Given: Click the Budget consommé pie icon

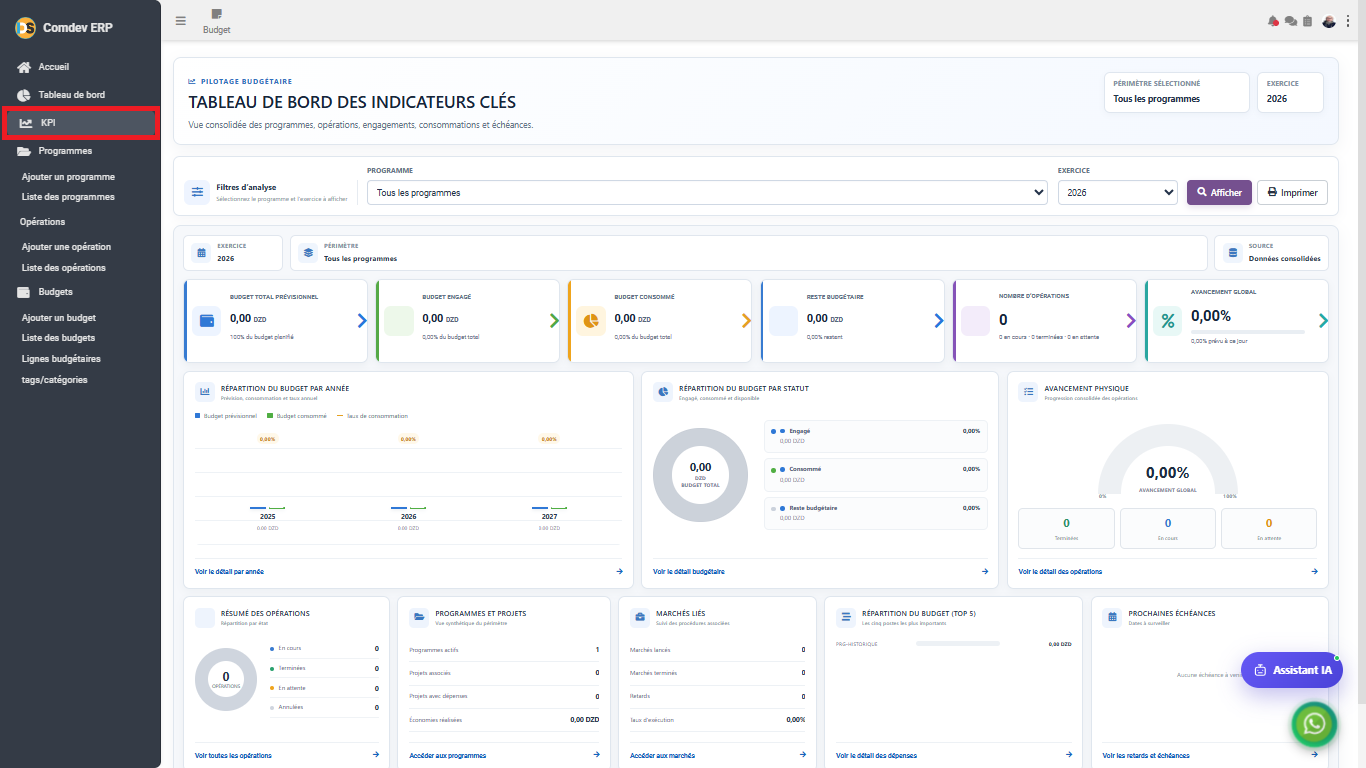Looking at the screenshot, I should 591,321.
